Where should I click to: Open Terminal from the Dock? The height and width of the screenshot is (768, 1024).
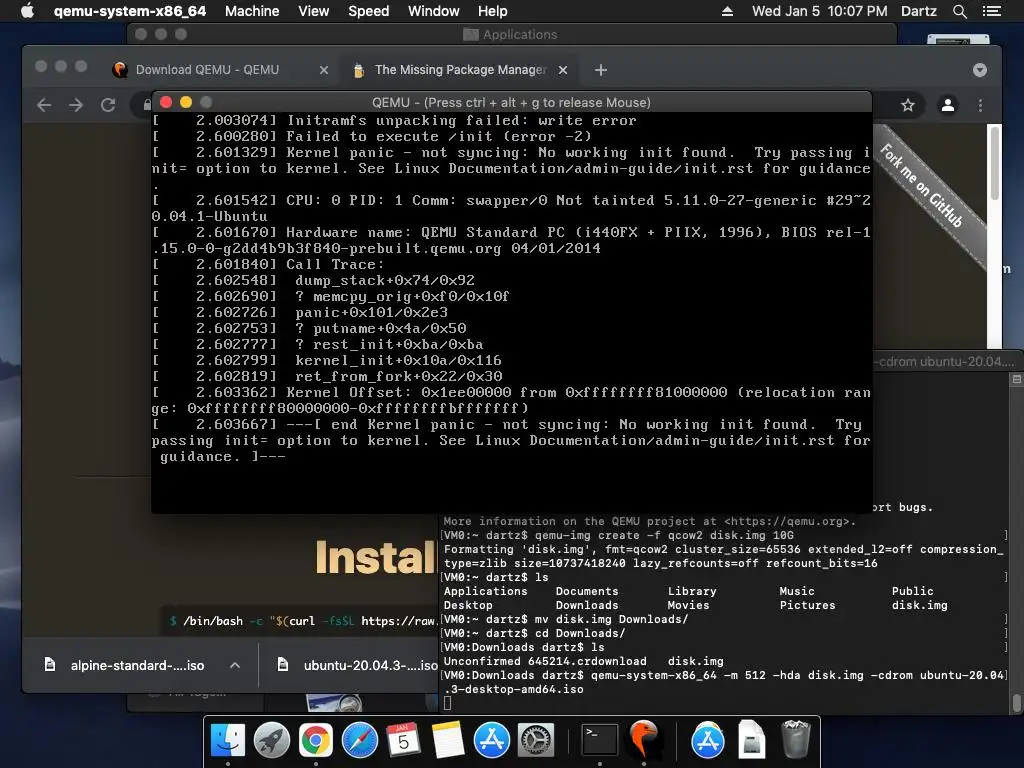click(600, 740)
